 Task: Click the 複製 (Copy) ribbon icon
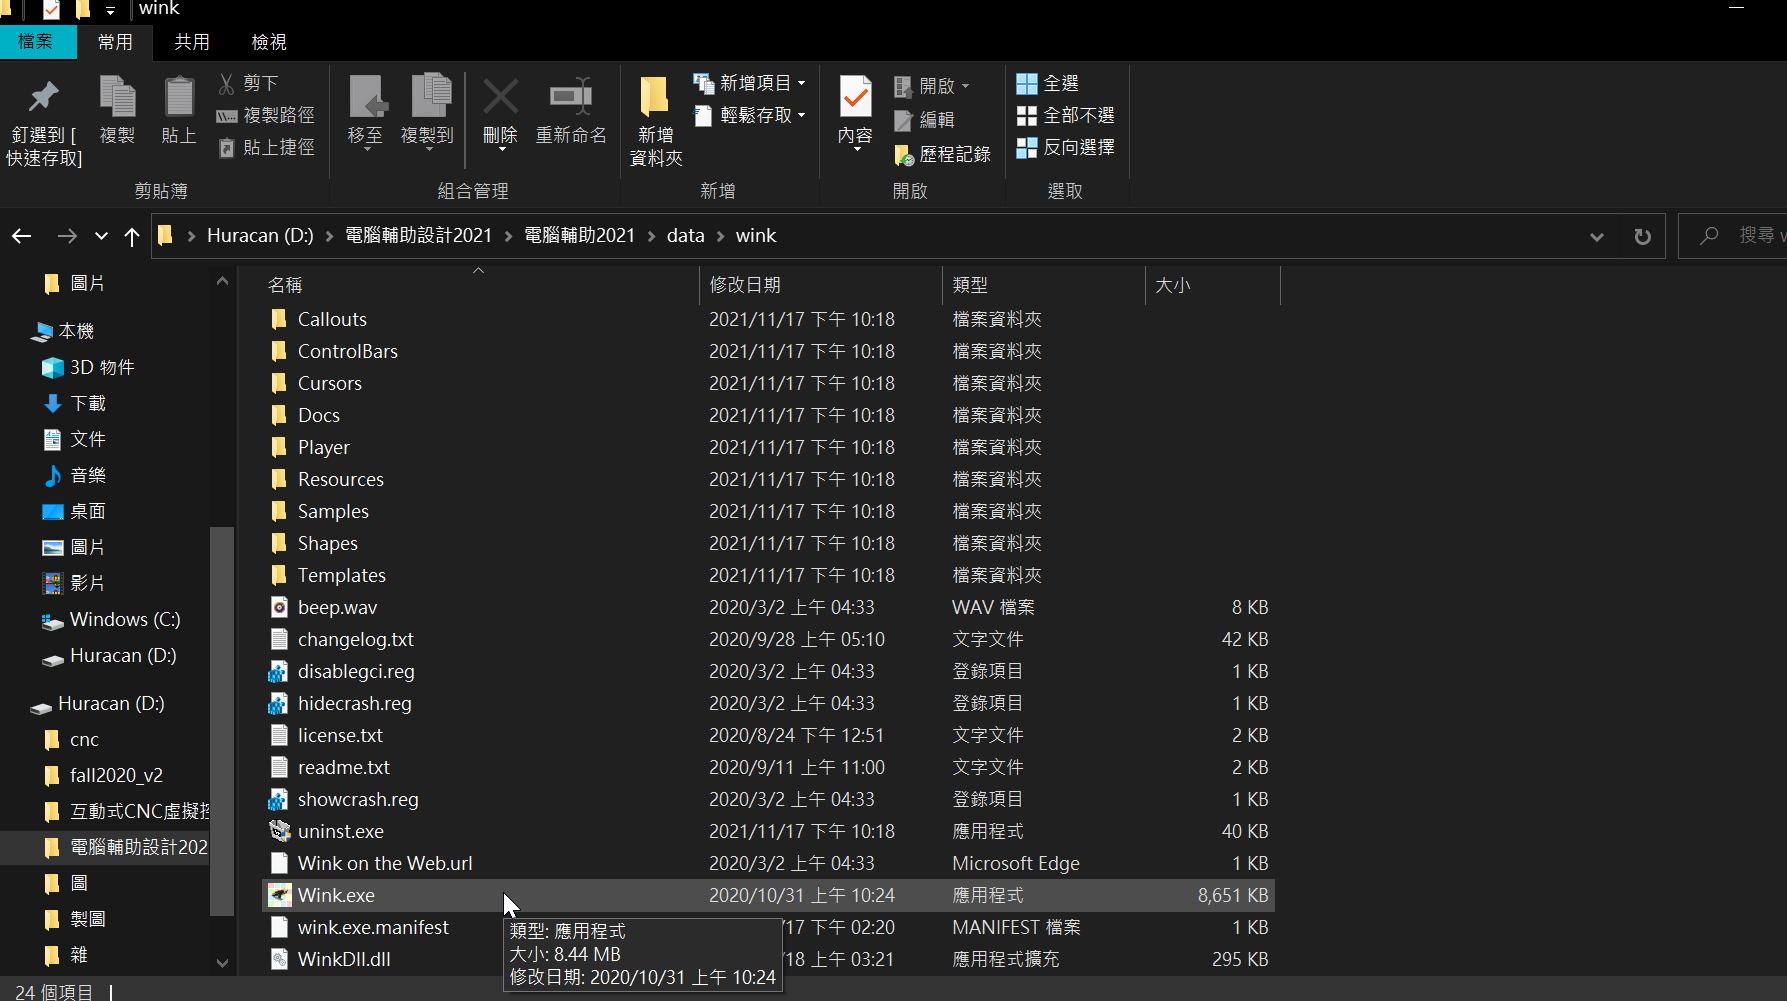pos(117,97)
